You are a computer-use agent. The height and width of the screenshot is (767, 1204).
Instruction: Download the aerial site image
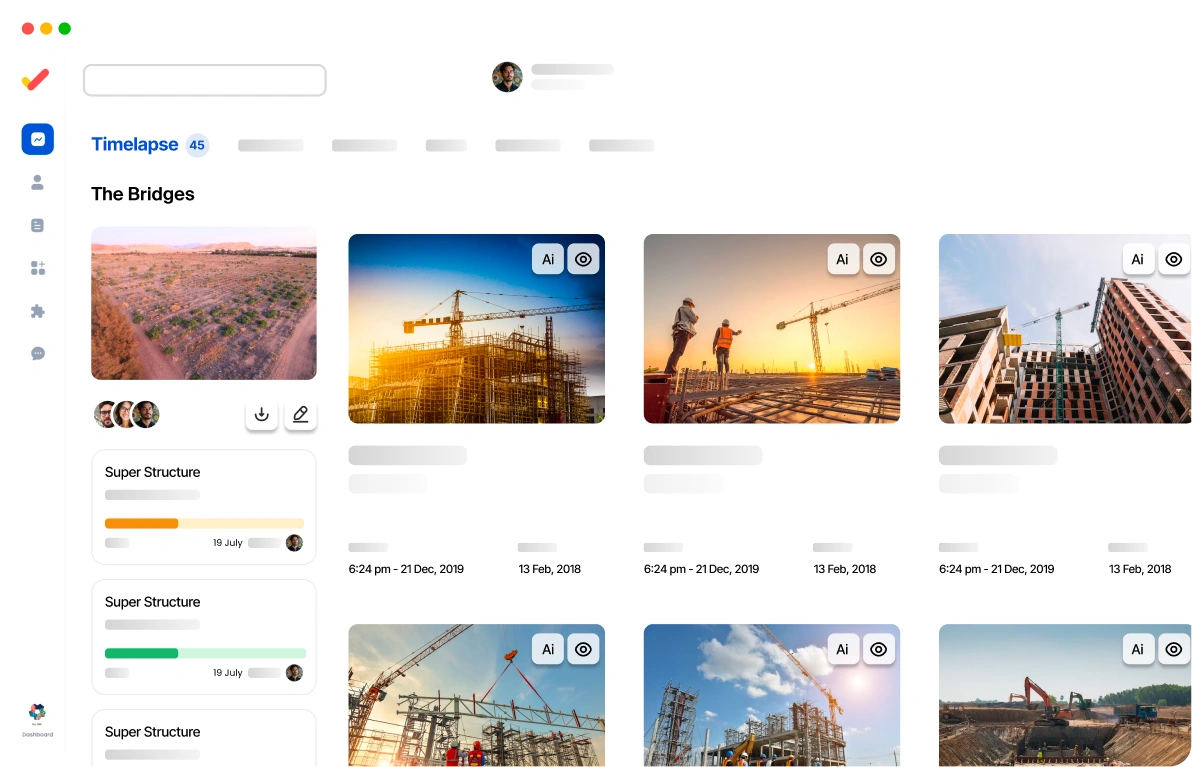point(261,414)
